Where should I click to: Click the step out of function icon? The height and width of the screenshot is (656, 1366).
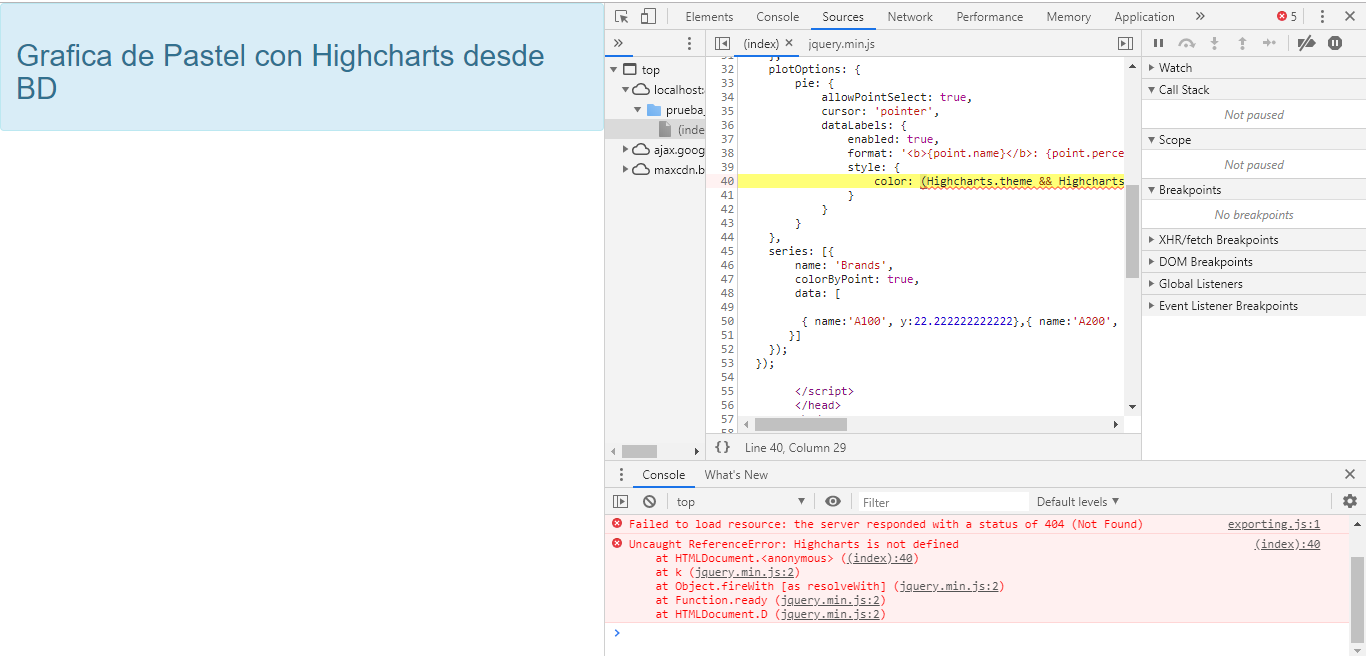(1242, 43)
